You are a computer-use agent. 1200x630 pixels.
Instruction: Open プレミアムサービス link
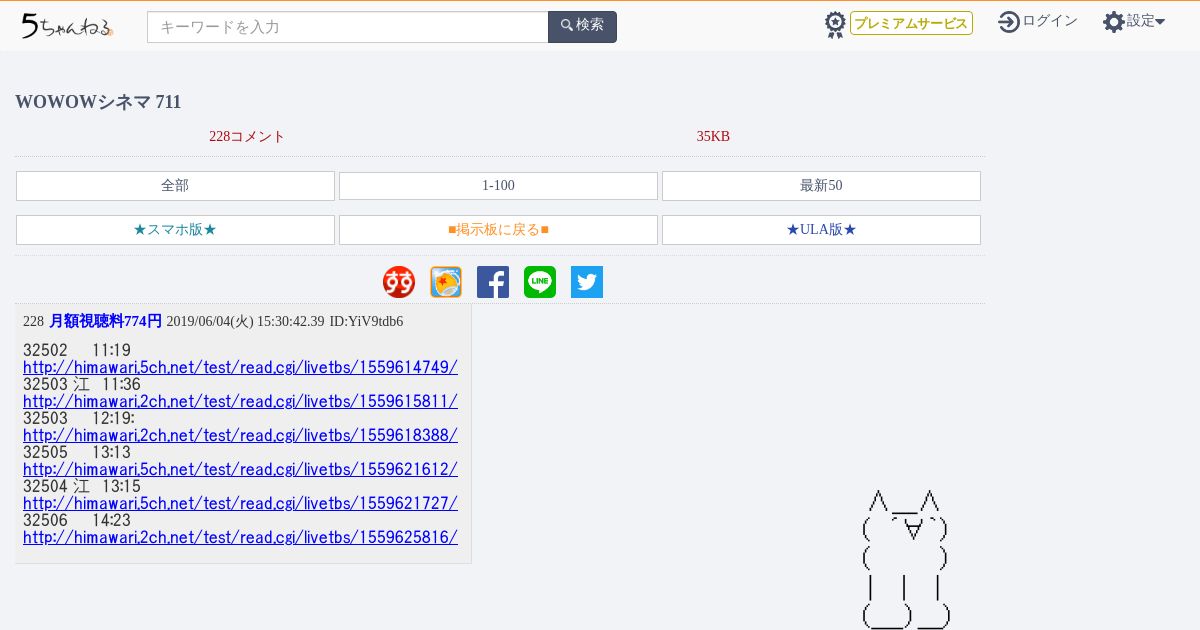tap(911, 23)
